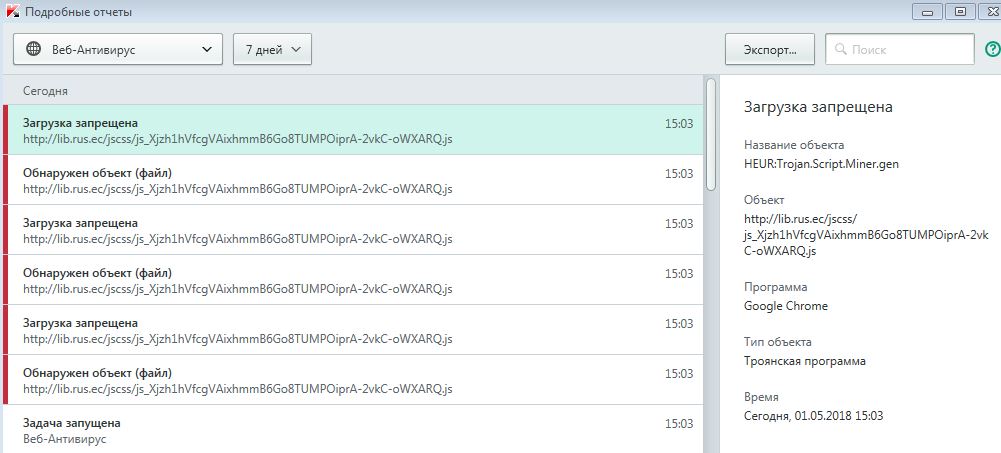Expand the Веб-Антивирус component dropdown
Image resolution: width=1001 pixels, height=453 pixels.
coord(118,49)
